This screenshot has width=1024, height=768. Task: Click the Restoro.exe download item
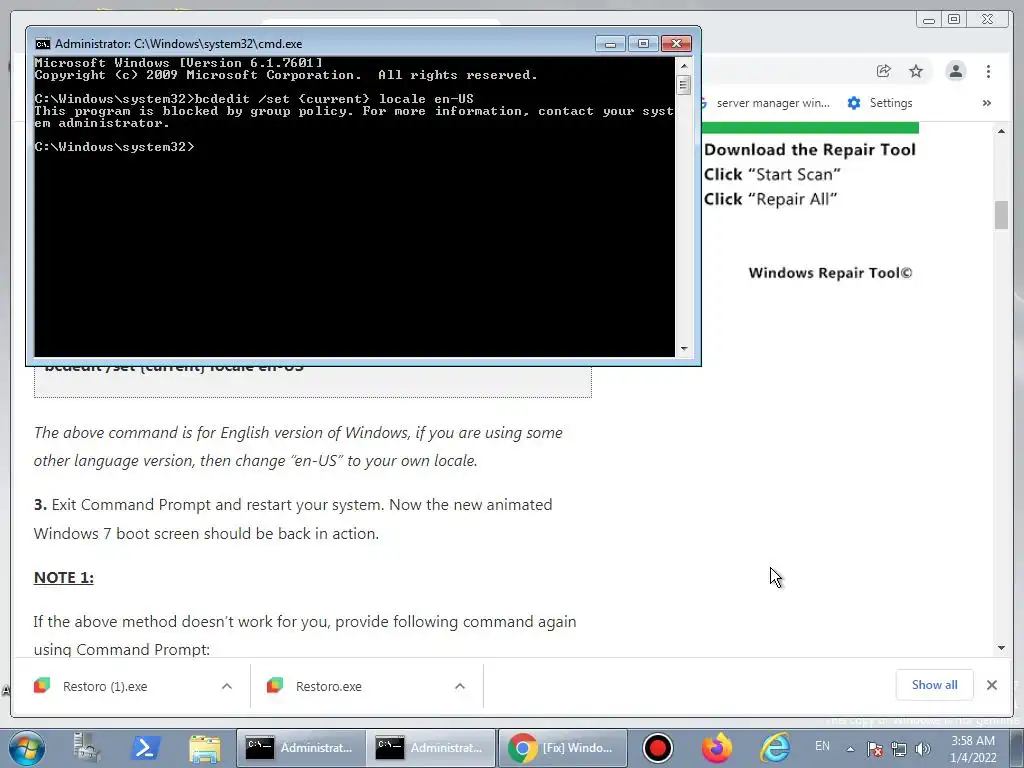point(328,686)
